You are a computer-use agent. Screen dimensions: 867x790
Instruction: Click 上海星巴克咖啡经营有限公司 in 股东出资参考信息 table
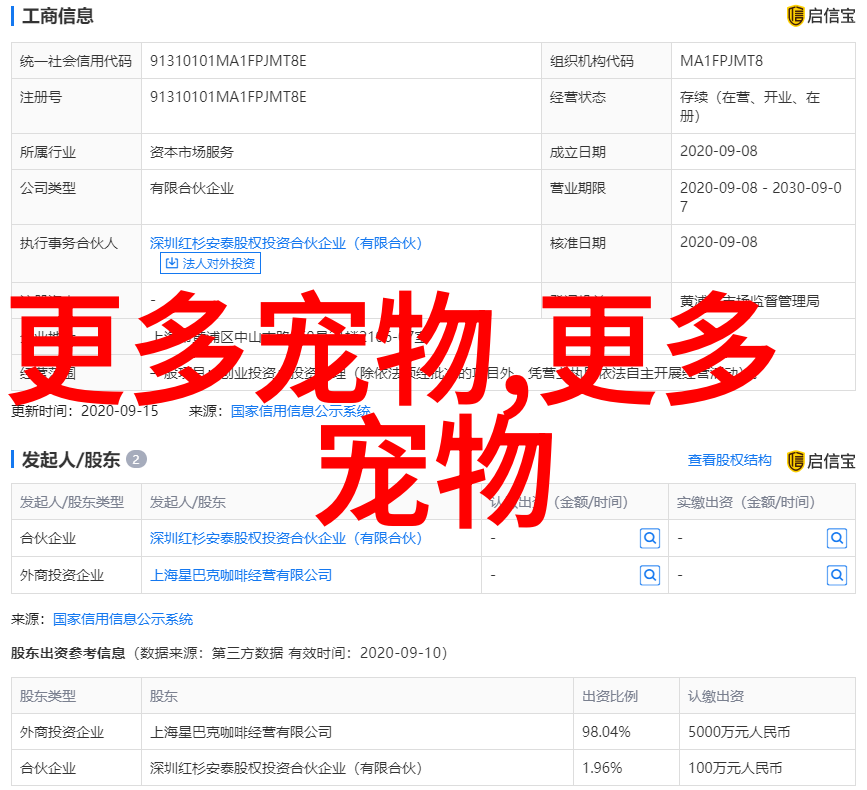(241, 732)
